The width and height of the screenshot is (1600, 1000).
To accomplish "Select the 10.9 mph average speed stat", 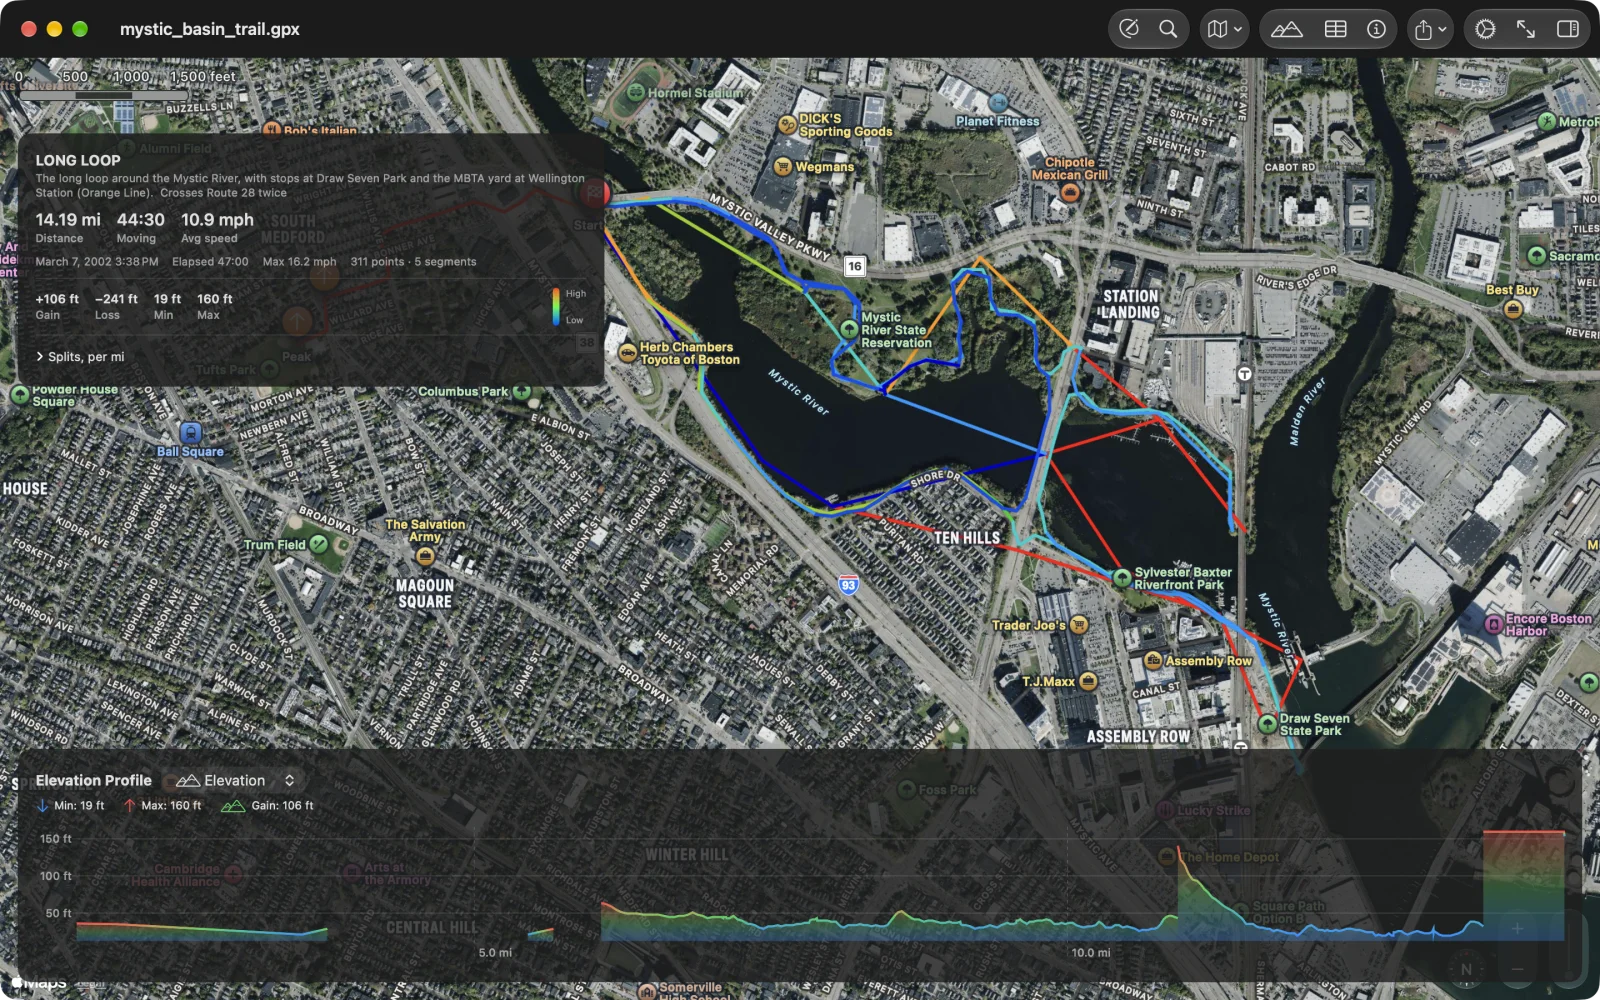I will (217, 227).
